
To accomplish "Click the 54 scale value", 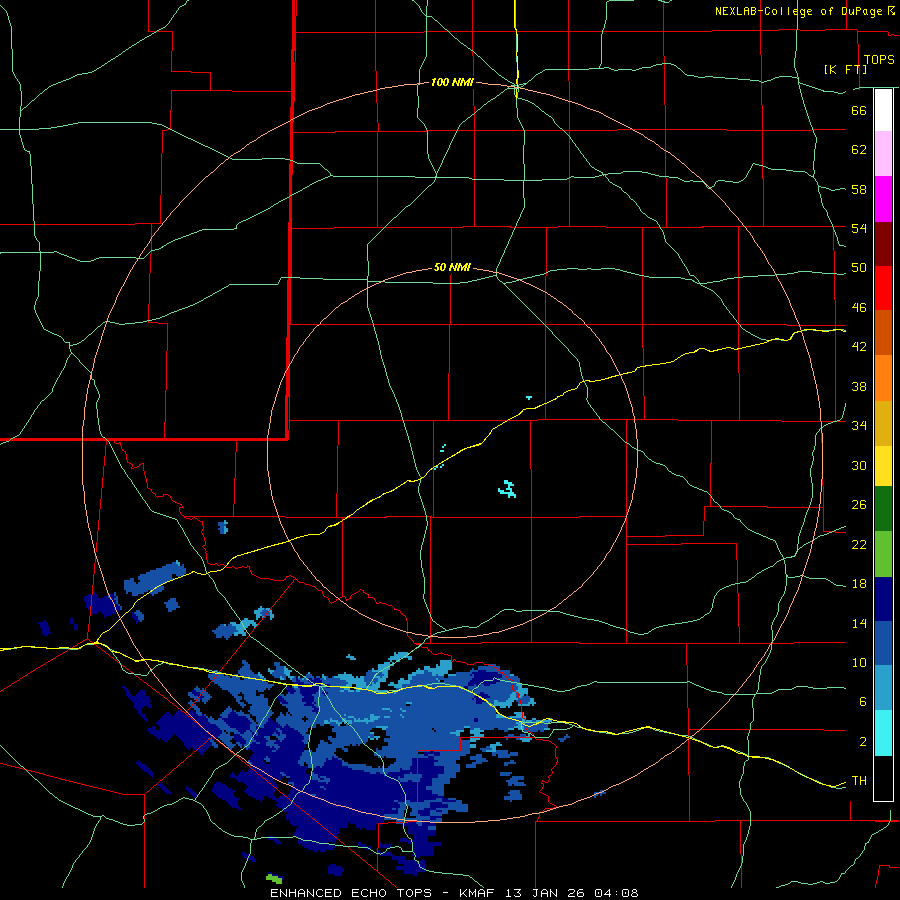I will [859, 228].
